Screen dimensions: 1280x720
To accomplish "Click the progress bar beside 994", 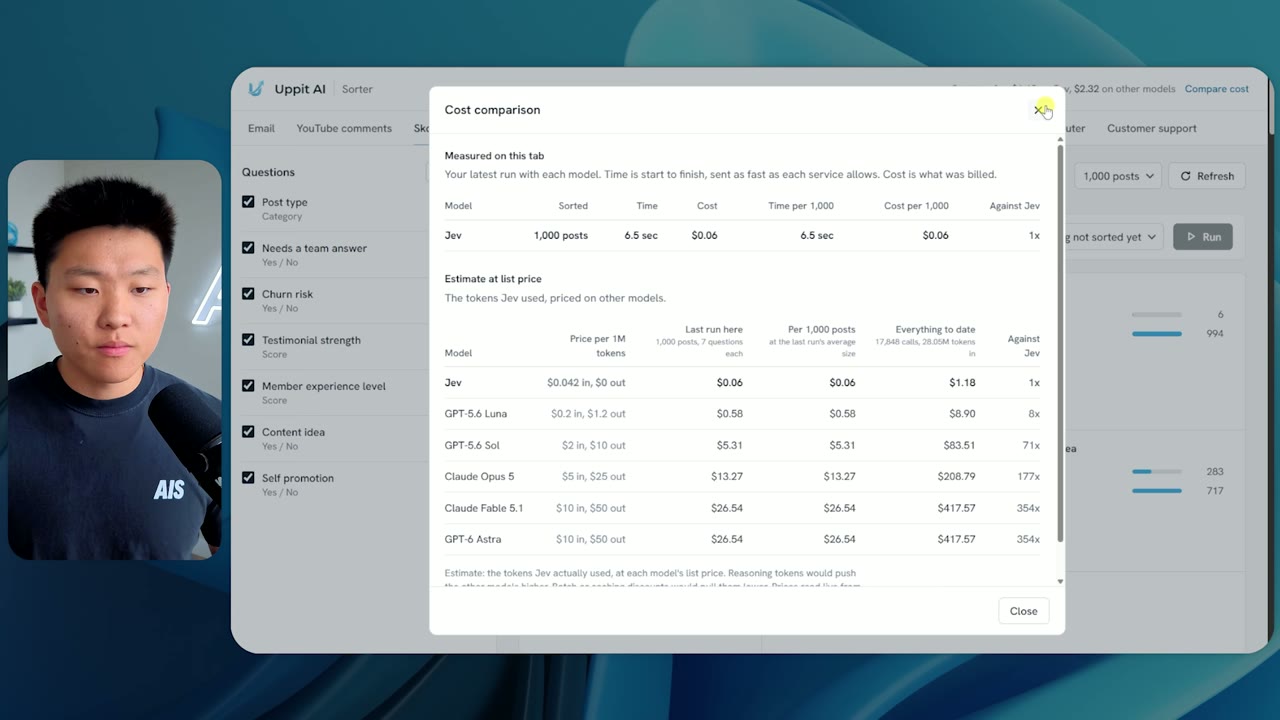I will [1157, 334].
